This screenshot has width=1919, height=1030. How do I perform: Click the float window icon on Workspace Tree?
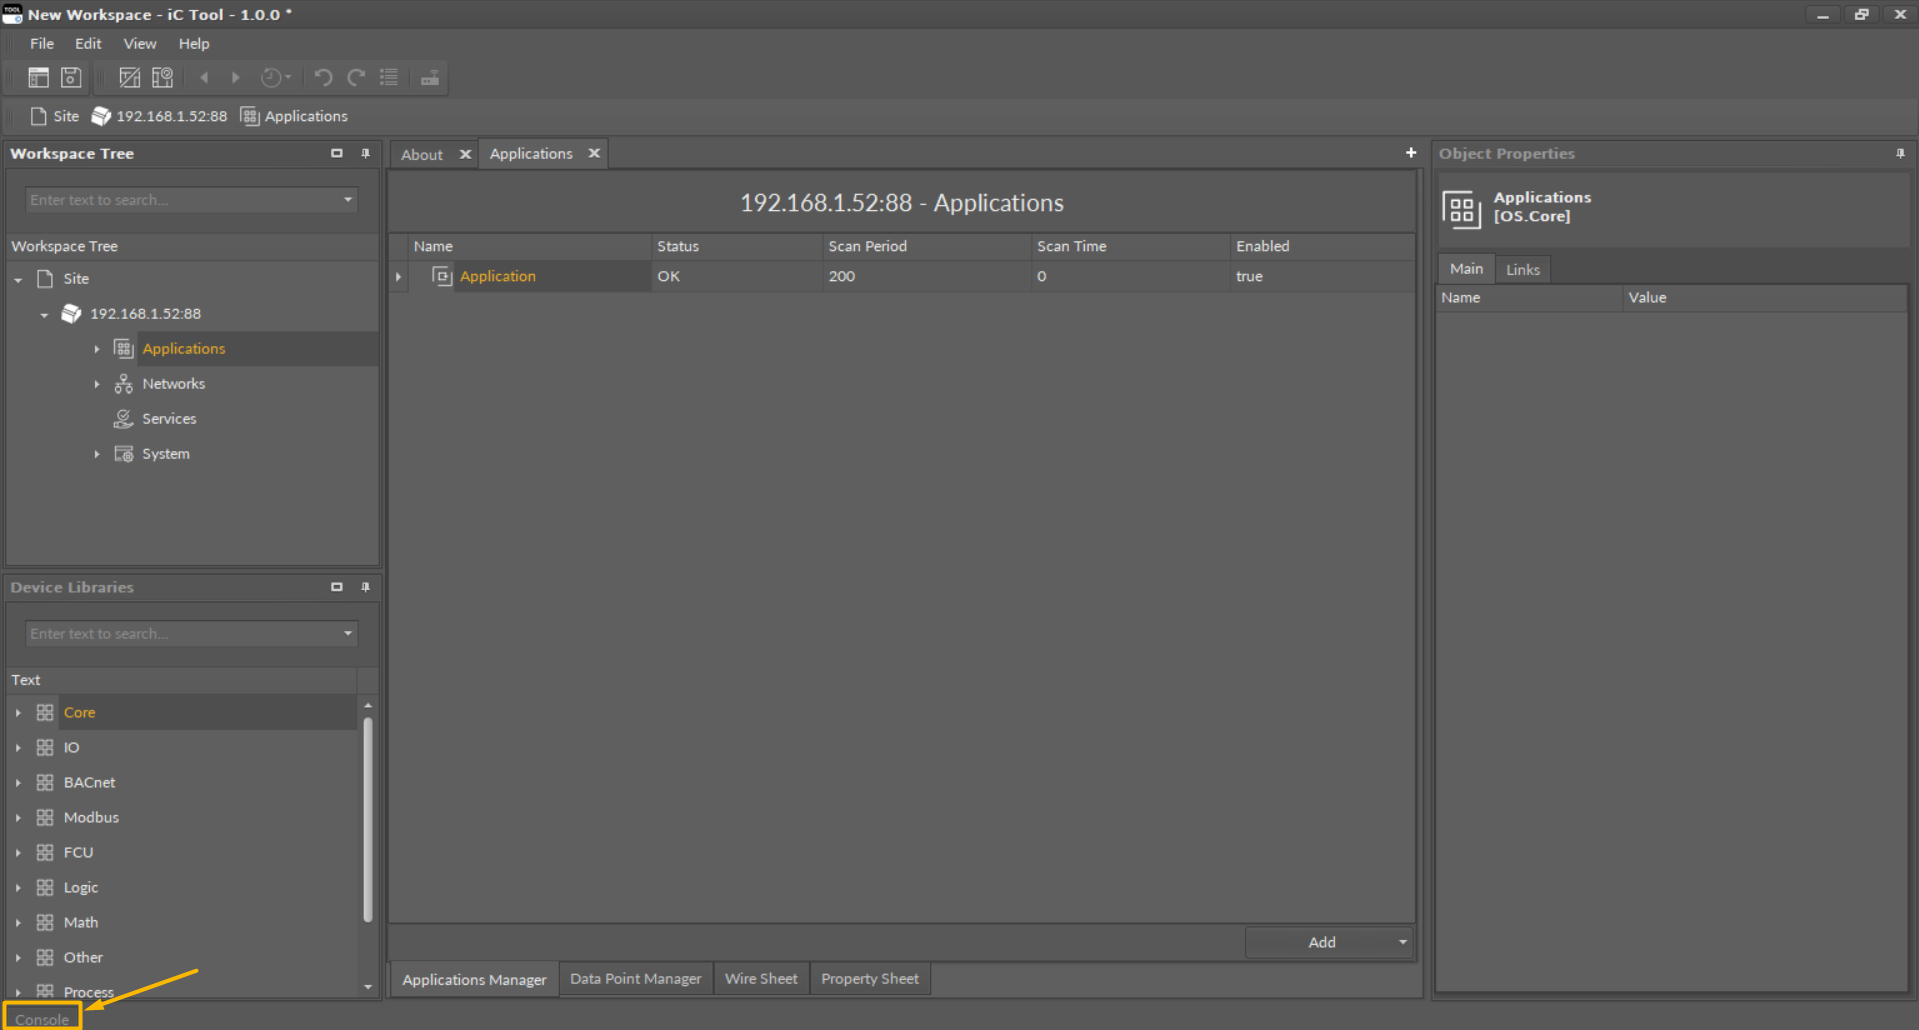coord(337,153)
